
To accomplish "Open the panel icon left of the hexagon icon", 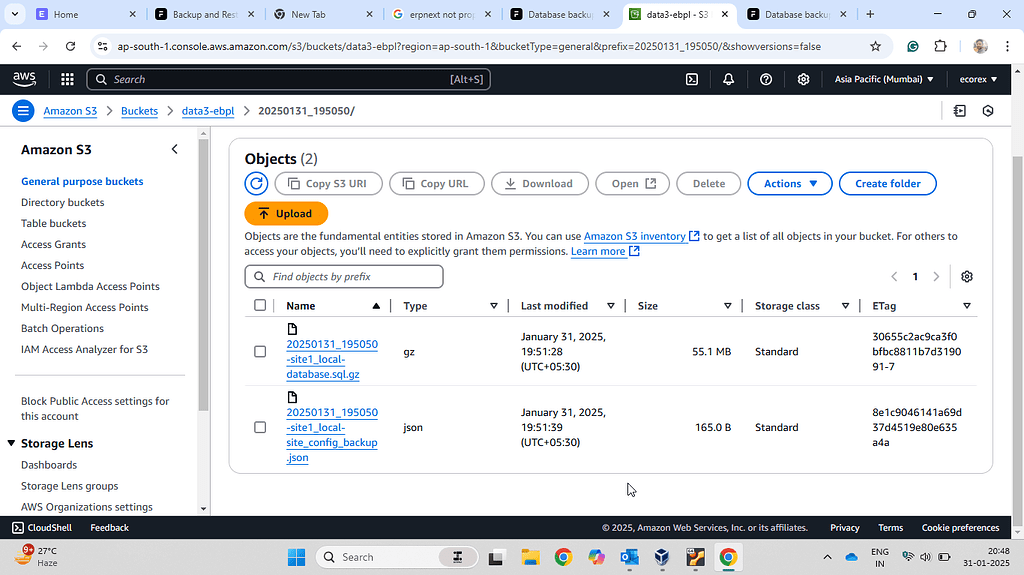I will (x=959, y=111).
